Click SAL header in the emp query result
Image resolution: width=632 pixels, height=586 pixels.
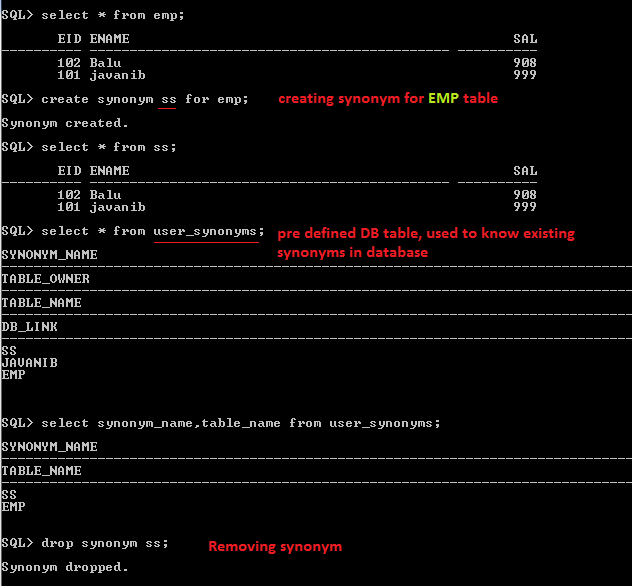coord(525,39)
